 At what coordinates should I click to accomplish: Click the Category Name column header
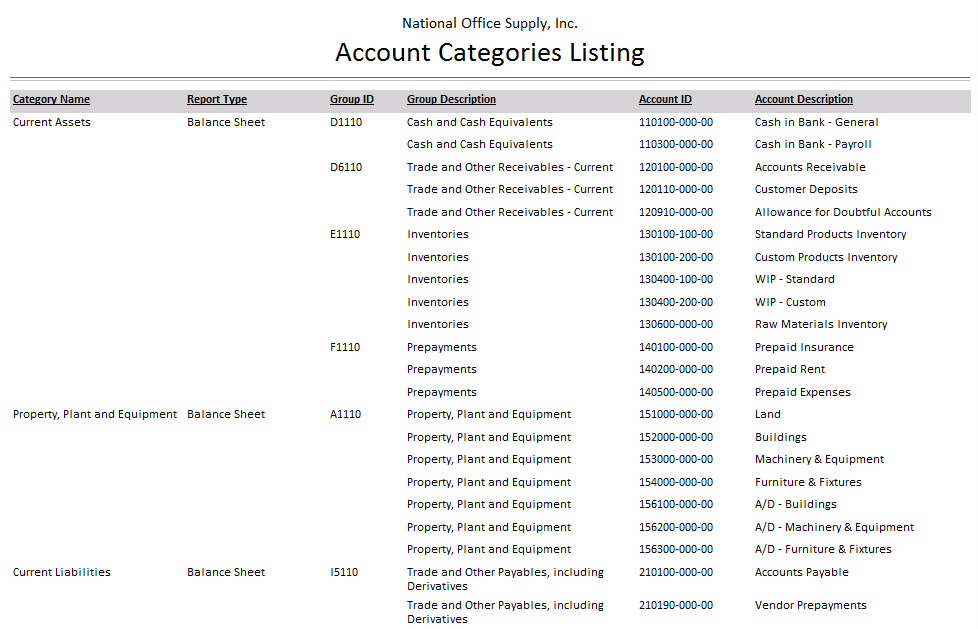click(x=51, y=100)
